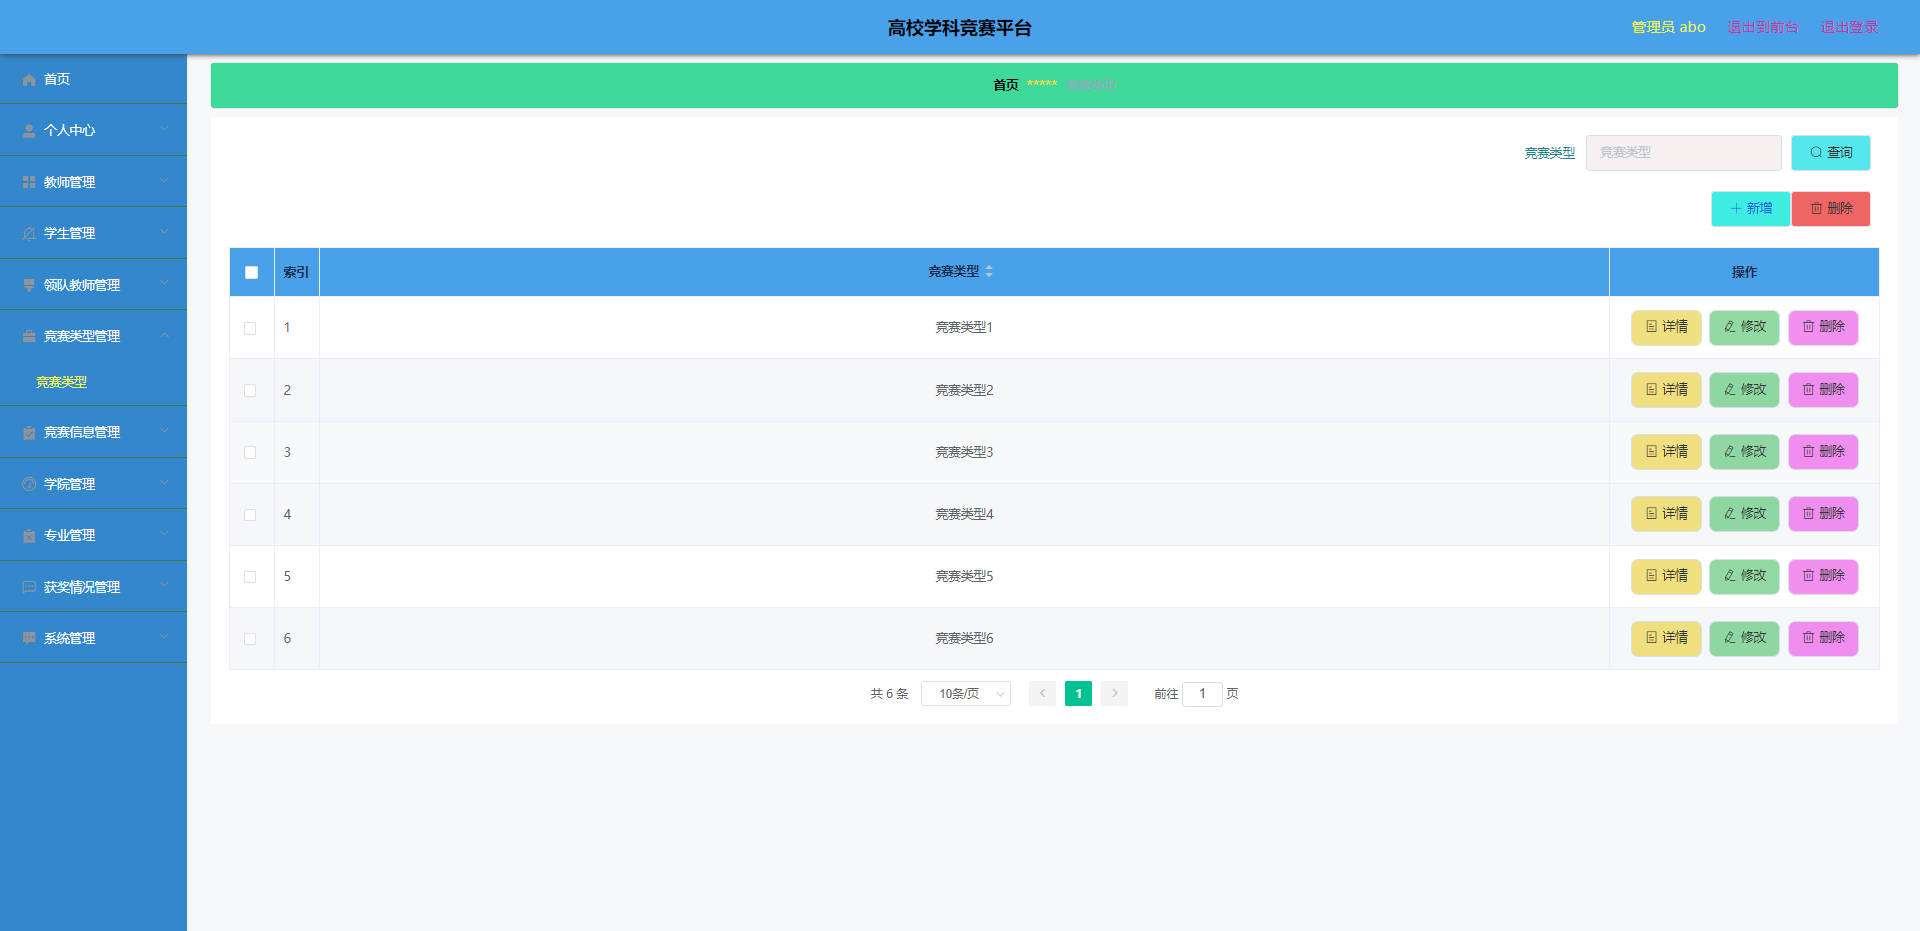Open the 竞赛类型 submenu item
1920x931 pixels.
62,382
